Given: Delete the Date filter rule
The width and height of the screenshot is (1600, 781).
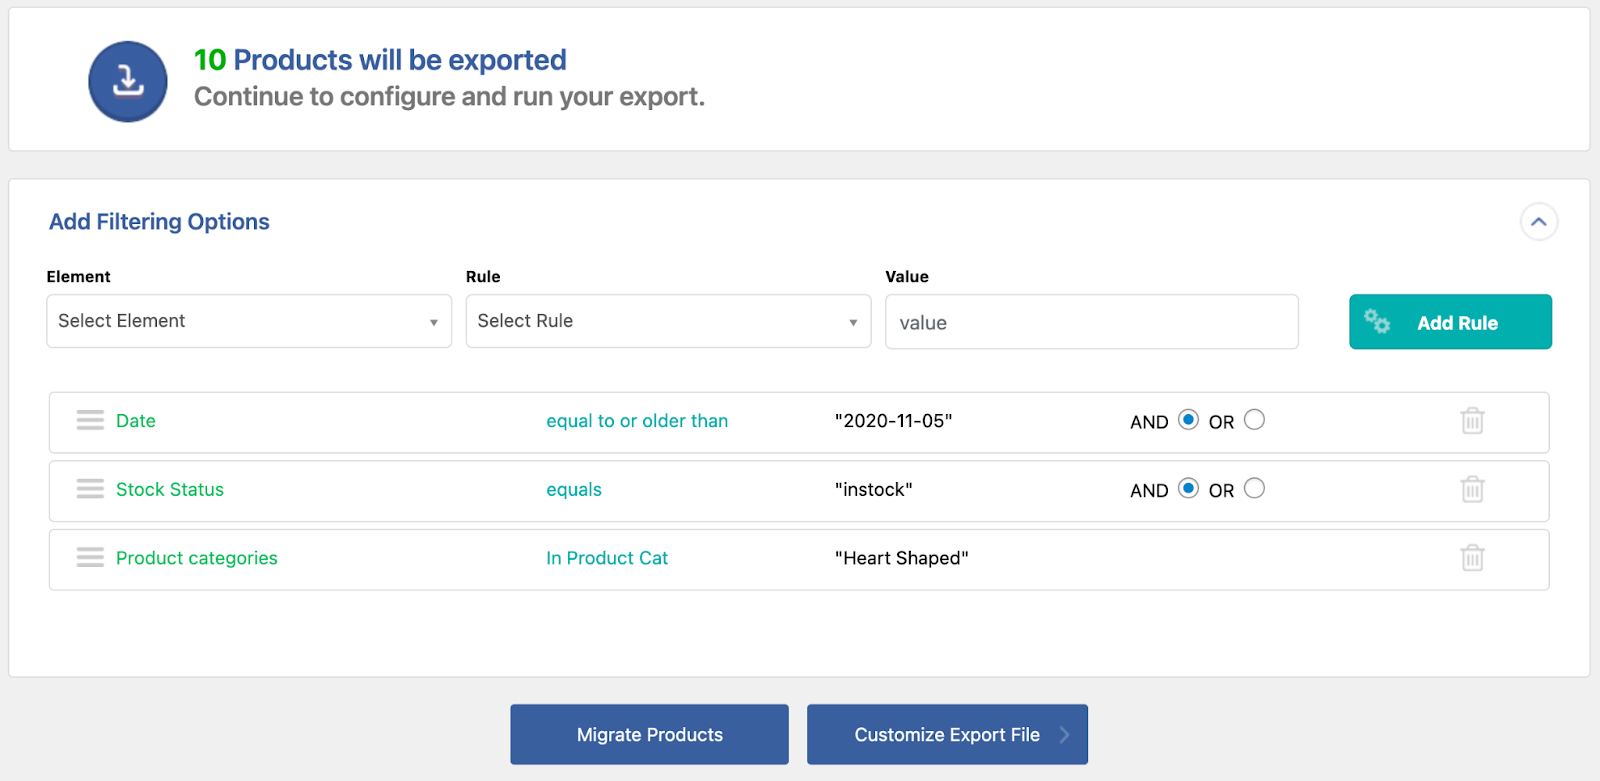Looking at the screenshot, I should (x=1472, y=421).
